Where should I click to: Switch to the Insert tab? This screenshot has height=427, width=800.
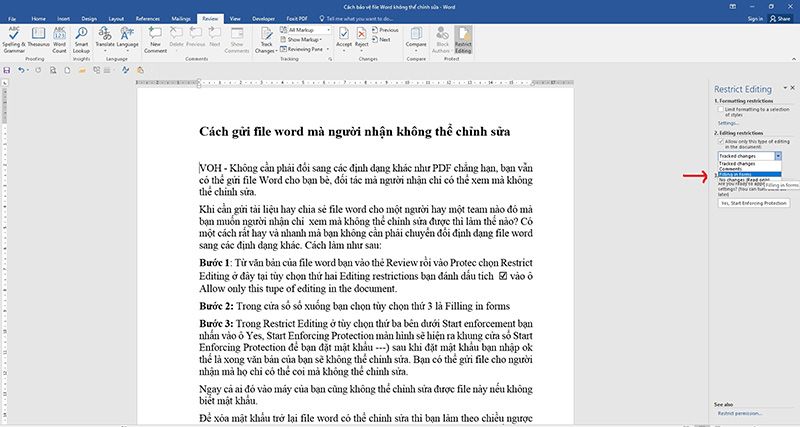(63, 18)
